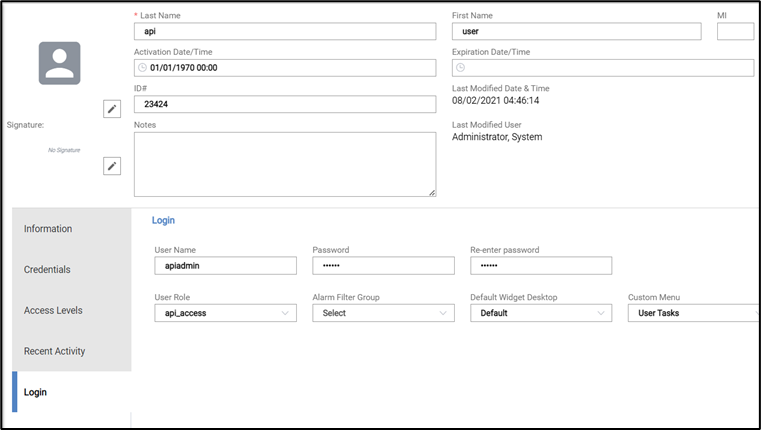Open the User Role dropdown

[x=226, y=313]
